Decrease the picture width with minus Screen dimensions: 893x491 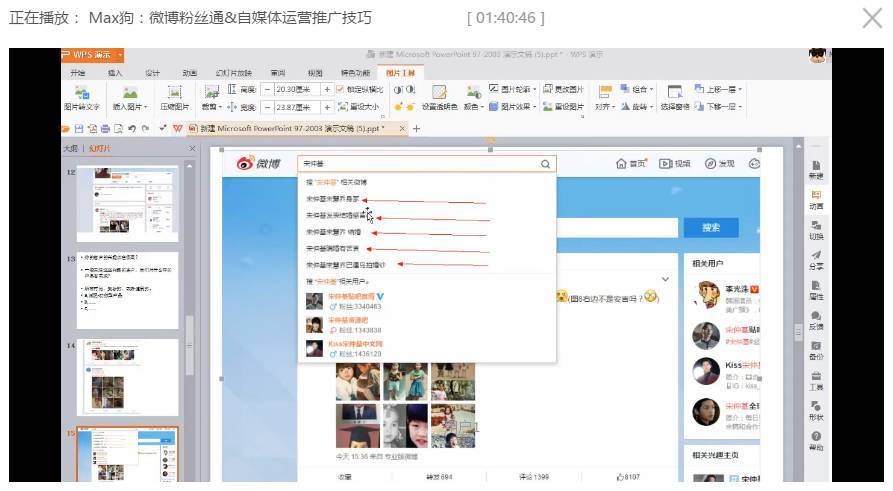point(267,107)
